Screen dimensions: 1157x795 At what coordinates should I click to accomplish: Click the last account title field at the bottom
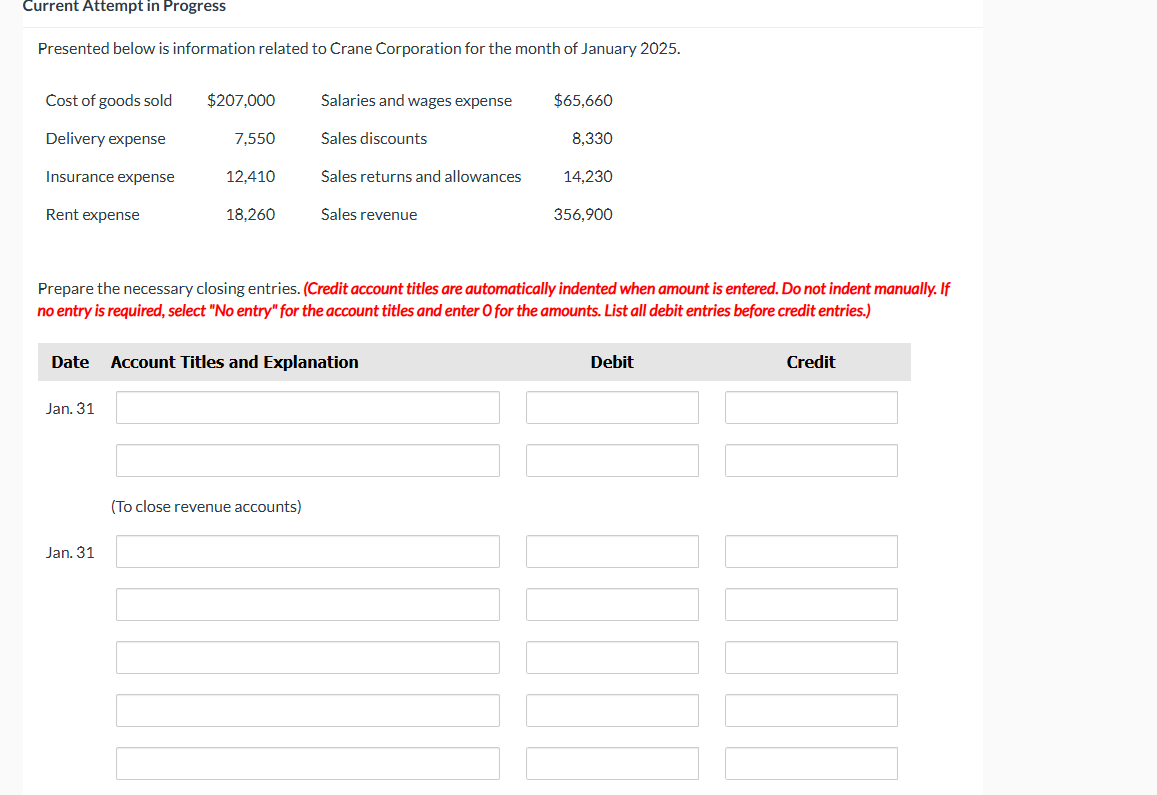[307, 763]
